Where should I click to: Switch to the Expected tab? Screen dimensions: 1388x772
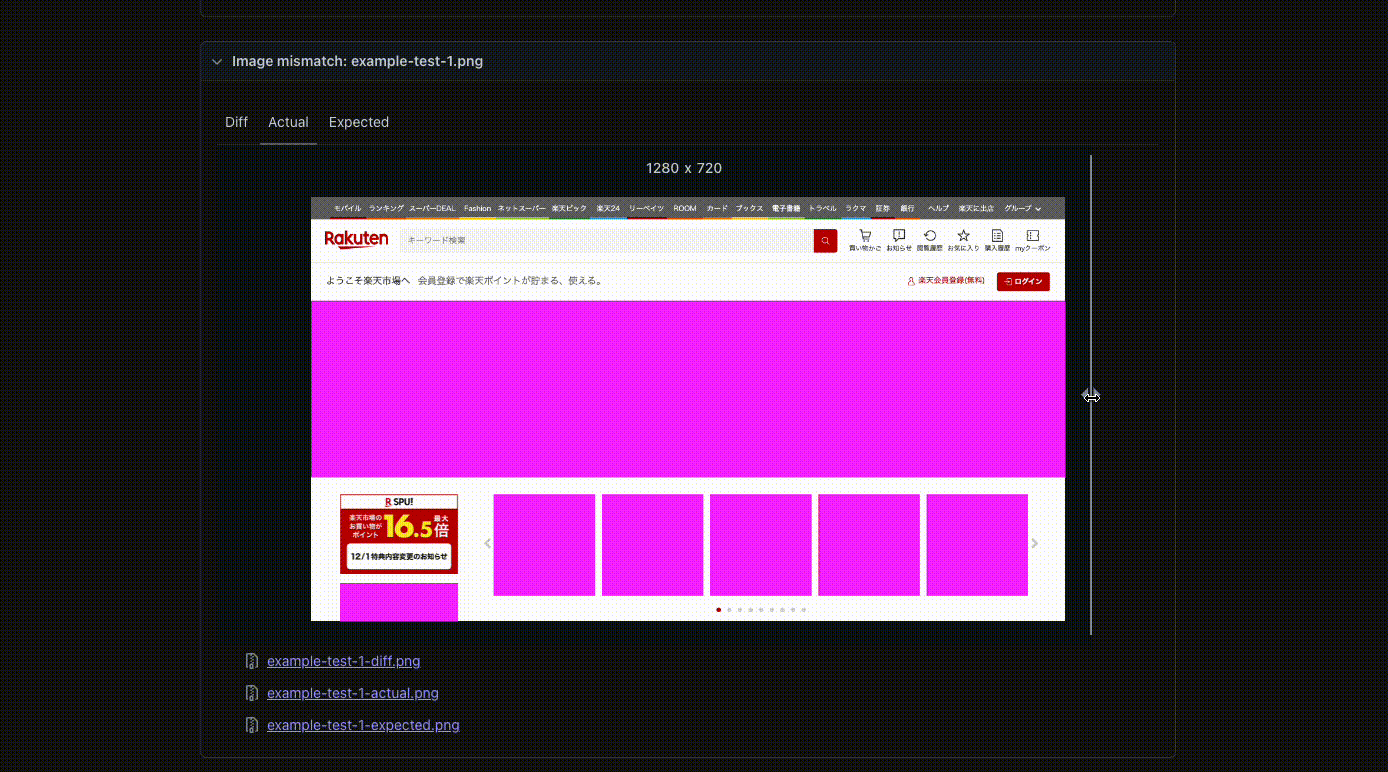coord(359,122)
